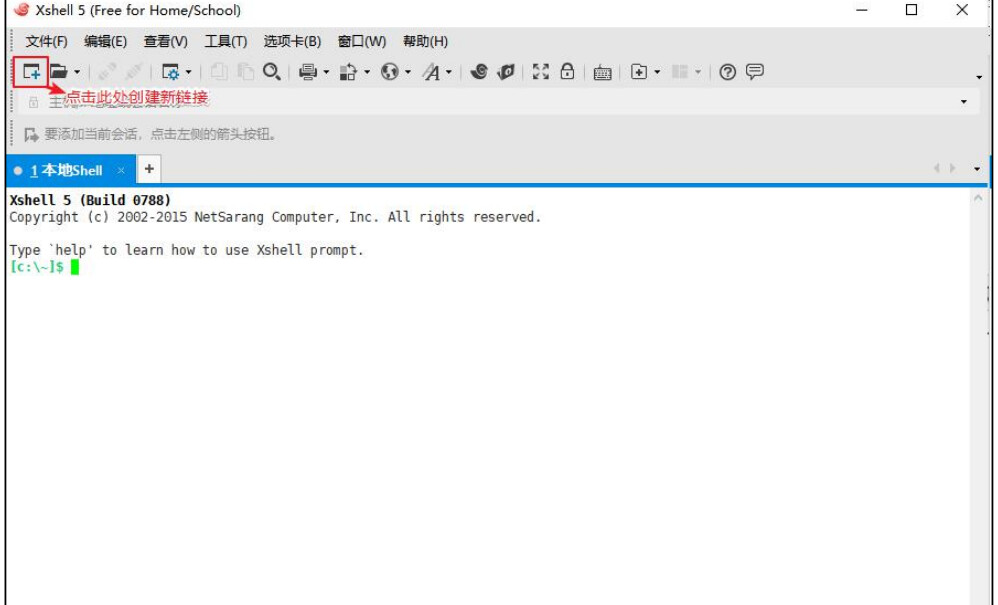The image size is (998, 605).
Task: Click the address bar host input field
Action: click(500, 101)
